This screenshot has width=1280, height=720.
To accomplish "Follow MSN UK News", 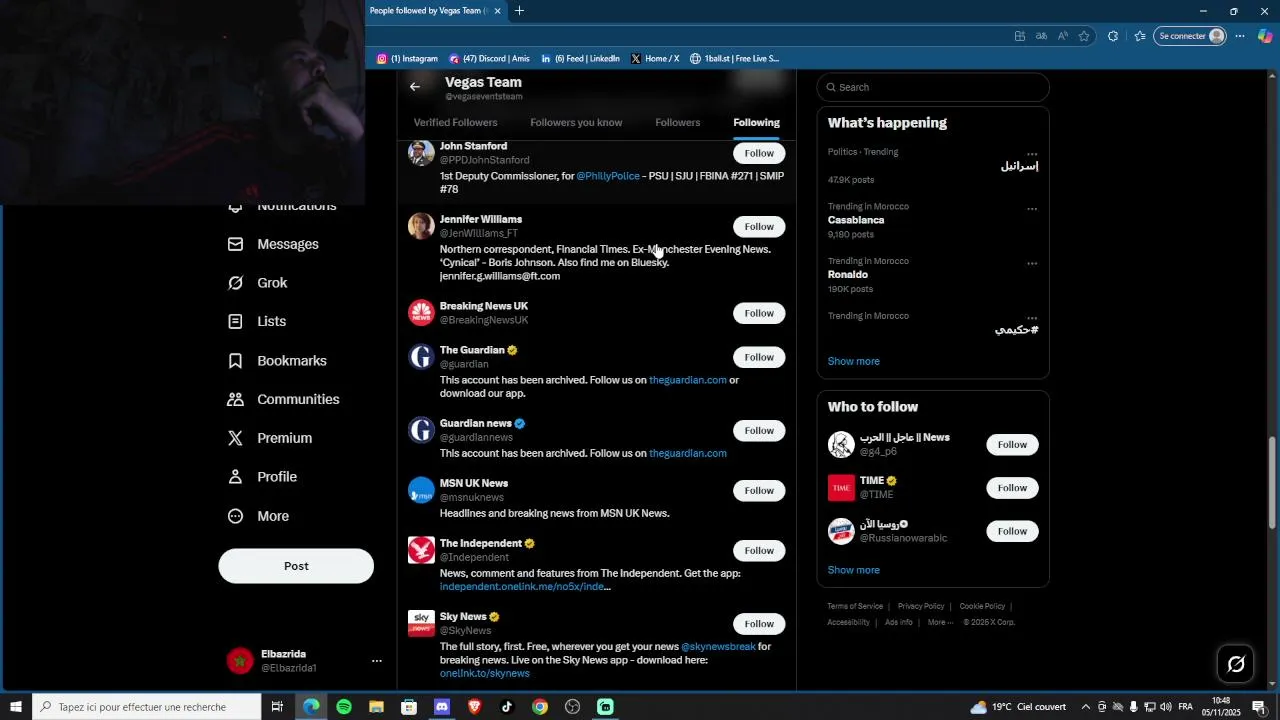I will [x=759, y=490].
